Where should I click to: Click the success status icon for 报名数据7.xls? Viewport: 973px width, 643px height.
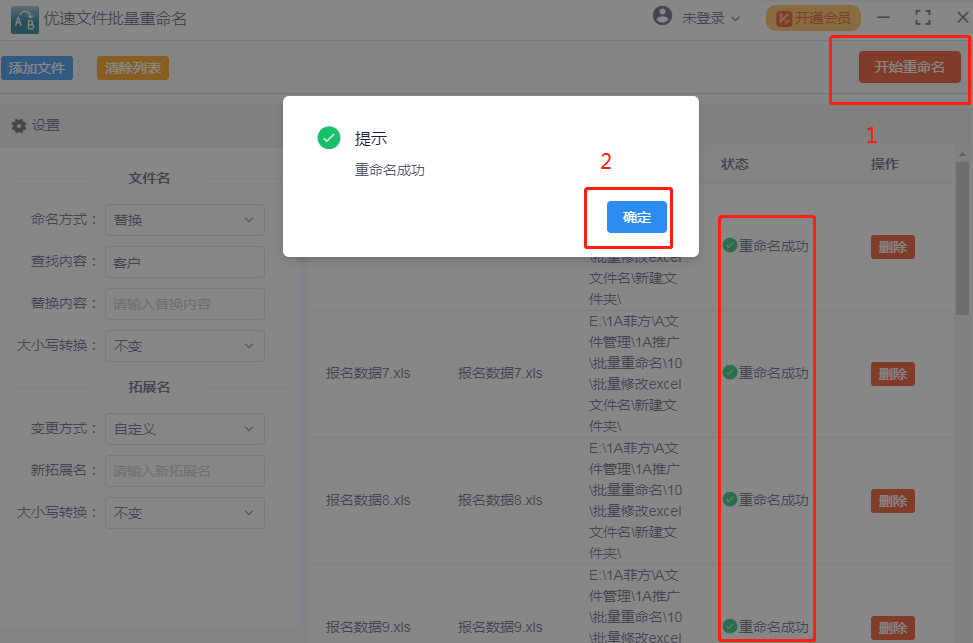tap(730, 372)
